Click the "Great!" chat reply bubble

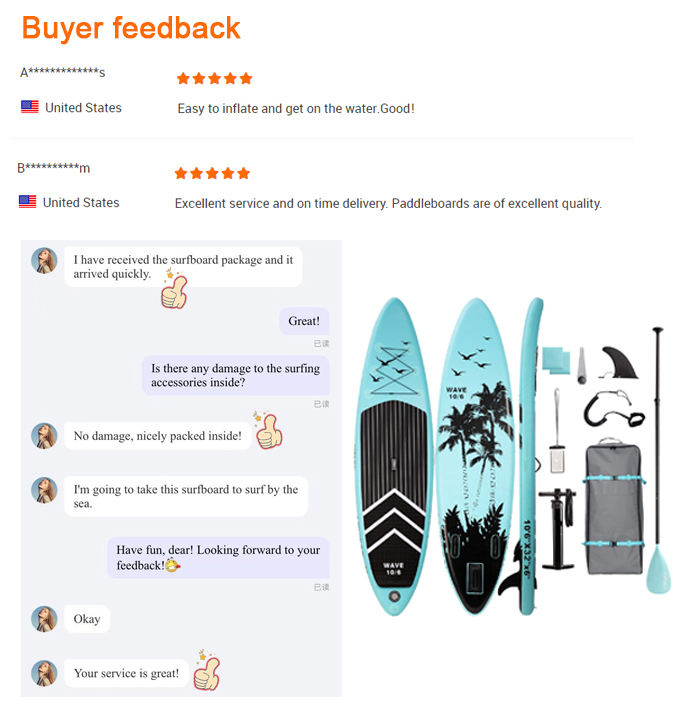(304, 321)
